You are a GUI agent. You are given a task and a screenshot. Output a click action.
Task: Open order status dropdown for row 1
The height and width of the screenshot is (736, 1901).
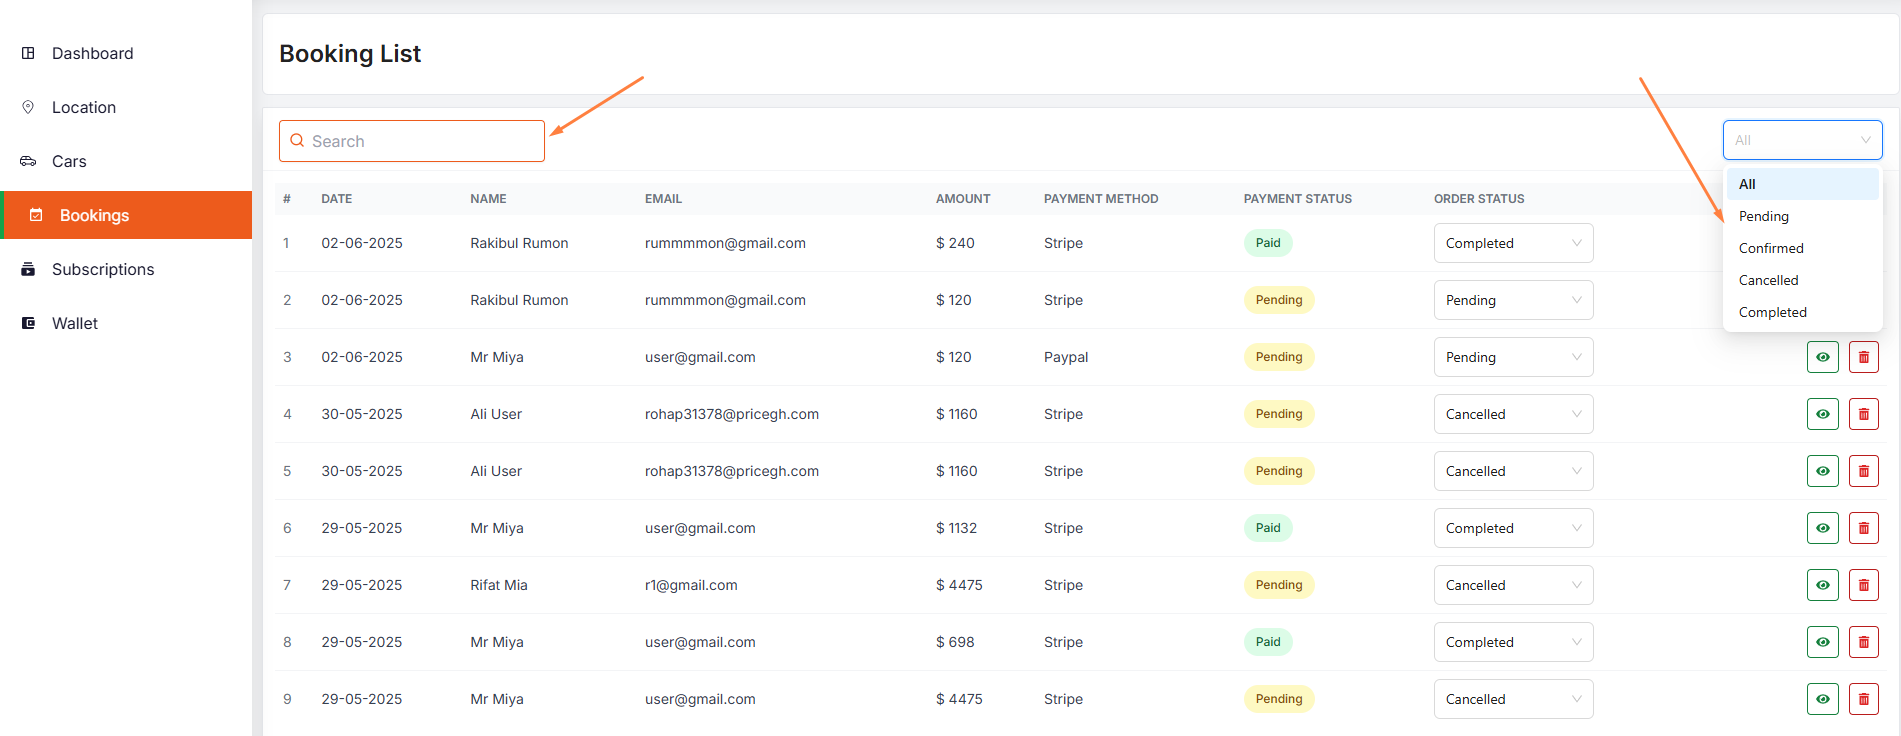coord(1512,243)
